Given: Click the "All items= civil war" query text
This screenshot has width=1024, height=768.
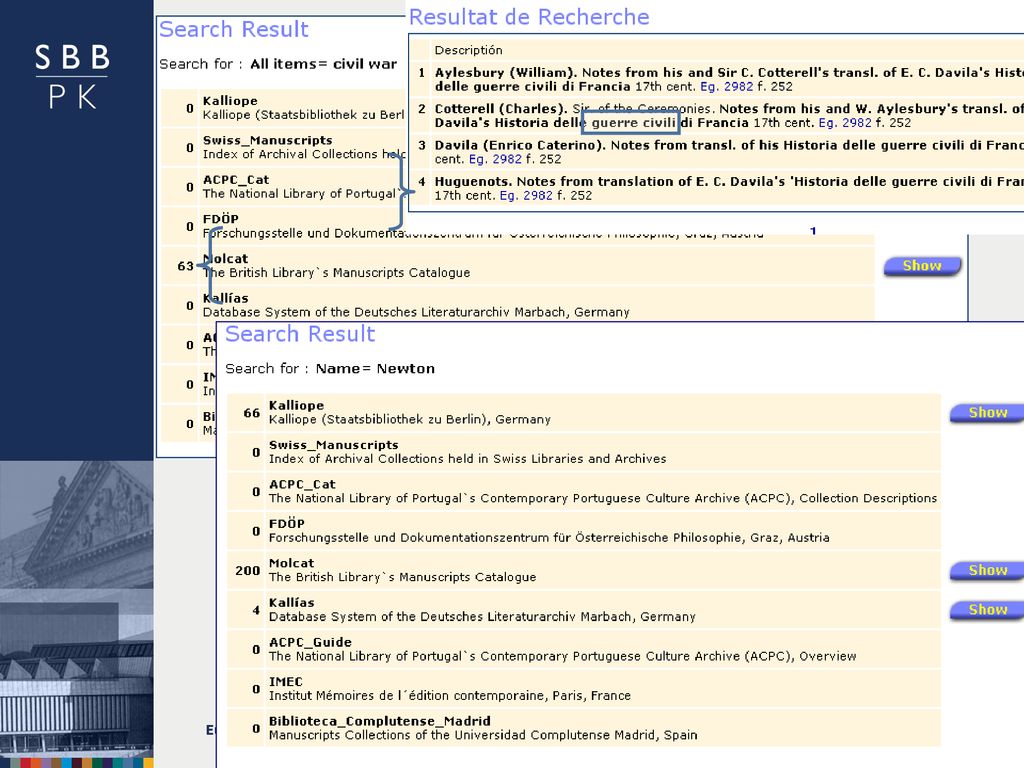Looking at the screenshot, I should click(x=323, y=64).
